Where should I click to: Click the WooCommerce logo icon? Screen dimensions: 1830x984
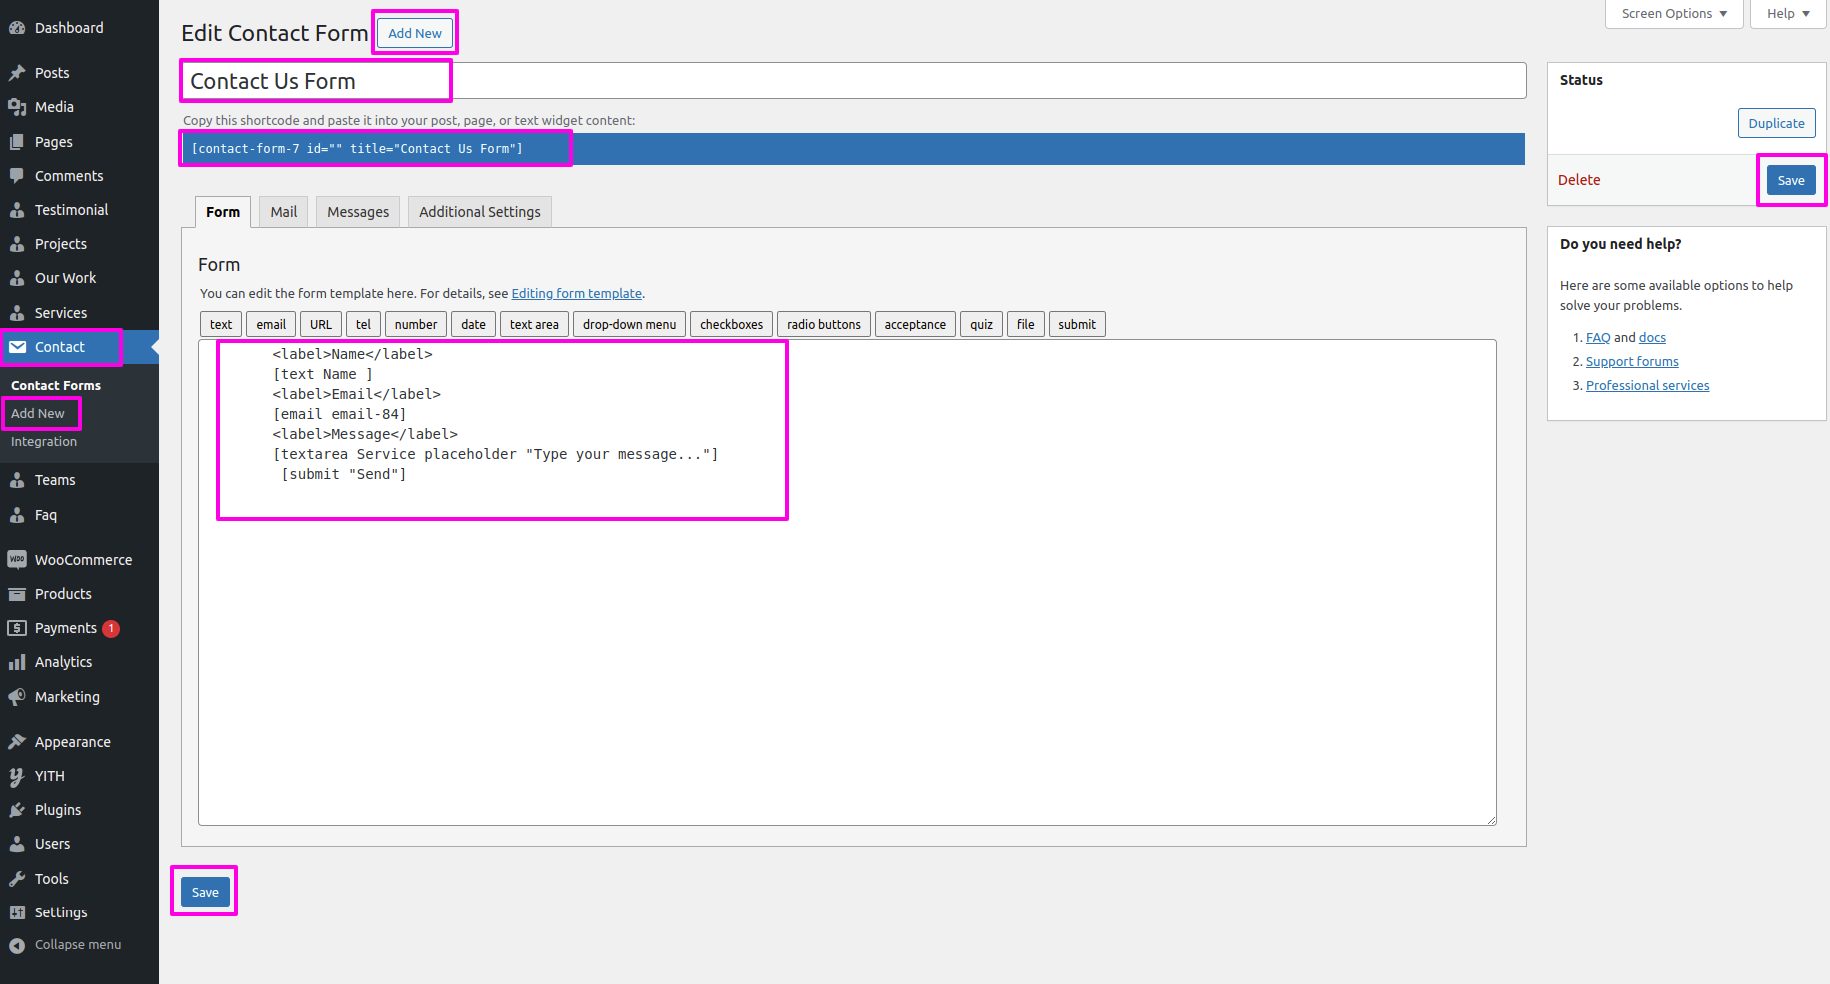click(x=17, y=560)
